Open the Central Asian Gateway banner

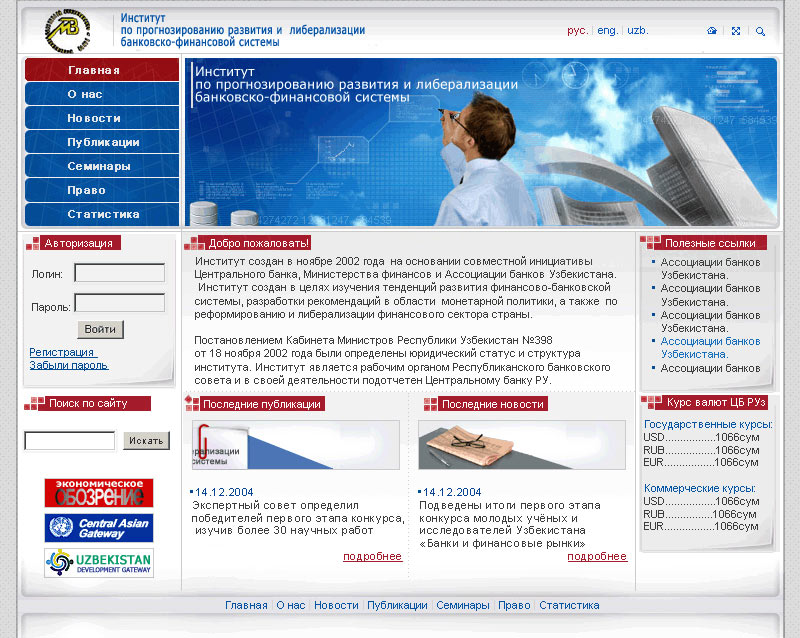click(99, 528)
